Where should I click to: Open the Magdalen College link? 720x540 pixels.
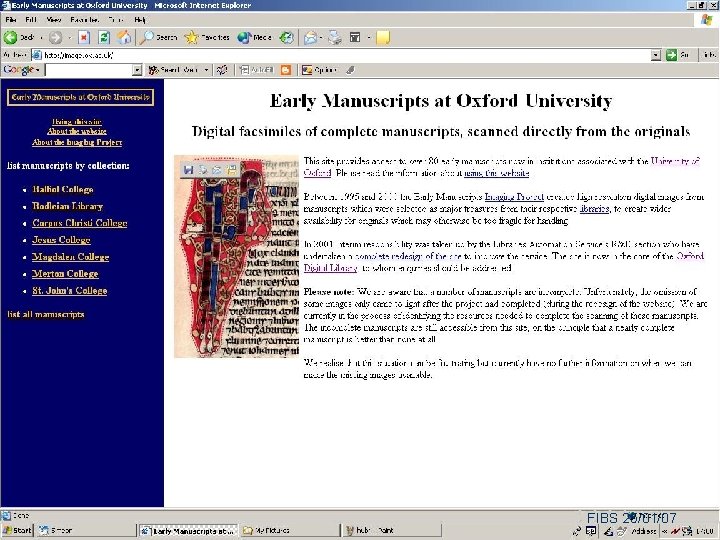click(x=71, y=257)
